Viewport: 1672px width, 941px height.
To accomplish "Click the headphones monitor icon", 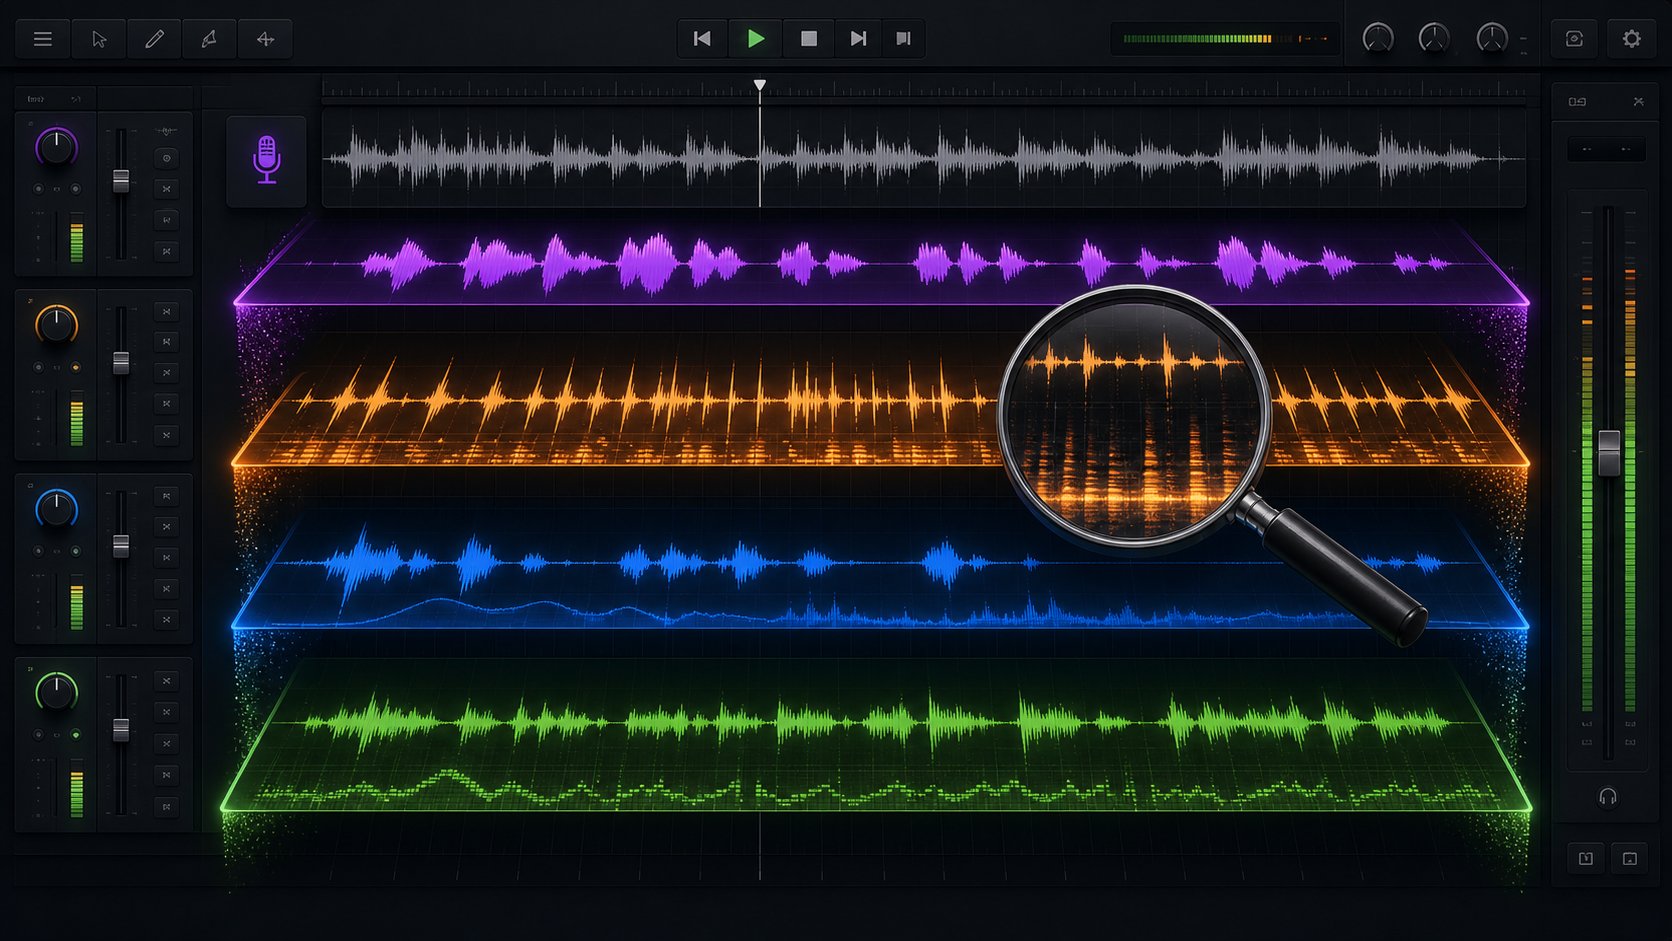I will [1608, 797].
